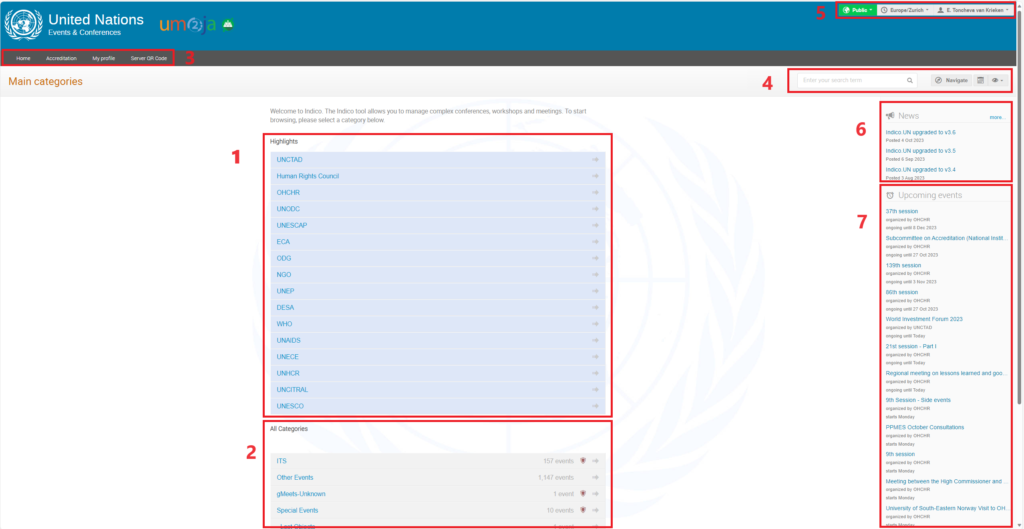The width and height of the screenshot is (1024, 529).
Task: Open '5th Session - Side events' link
Action: click(x=918, y=400)
